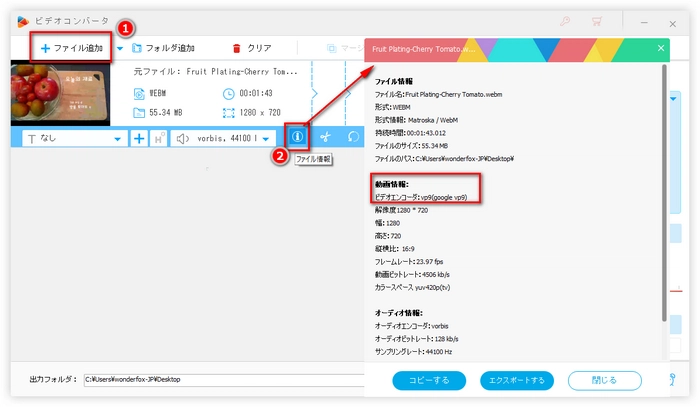Click the 閉じる button
Image resolution: width=700 pixels, height=407 pixels.
click(x=604, y=380)
